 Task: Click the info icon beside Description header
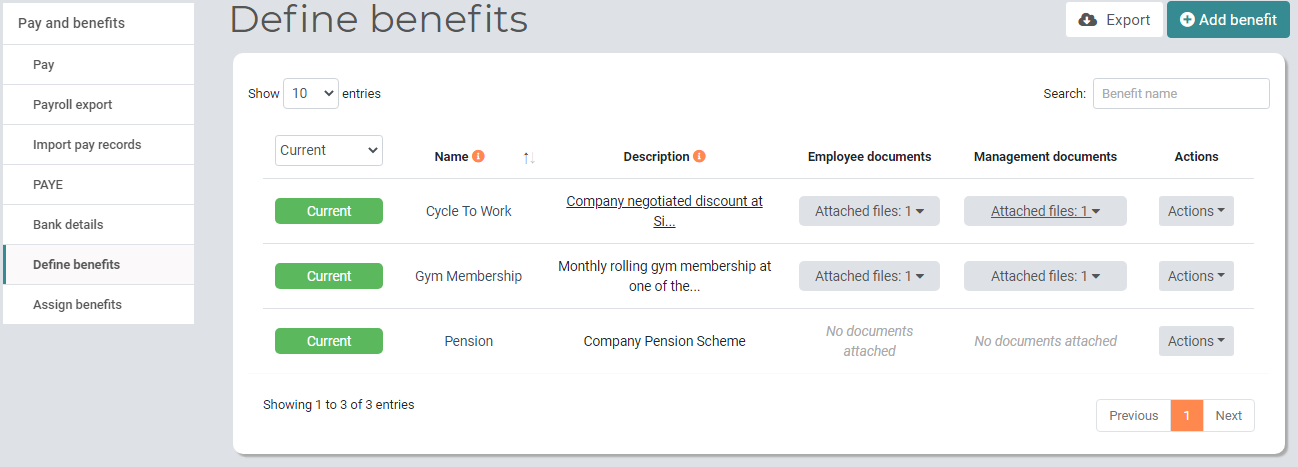[x=699, y=157]
